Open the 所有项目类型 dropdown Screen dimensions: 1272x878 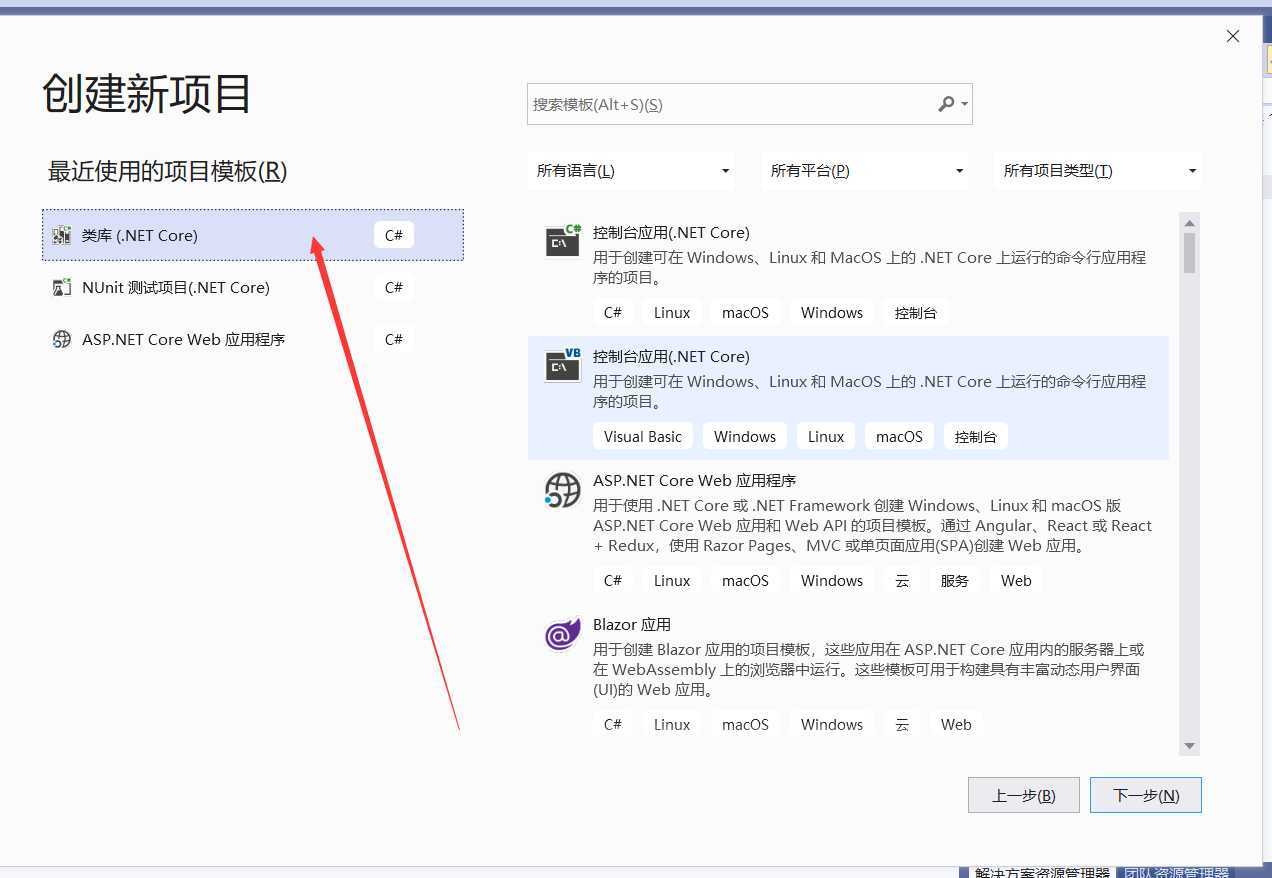click(1099, 171)
